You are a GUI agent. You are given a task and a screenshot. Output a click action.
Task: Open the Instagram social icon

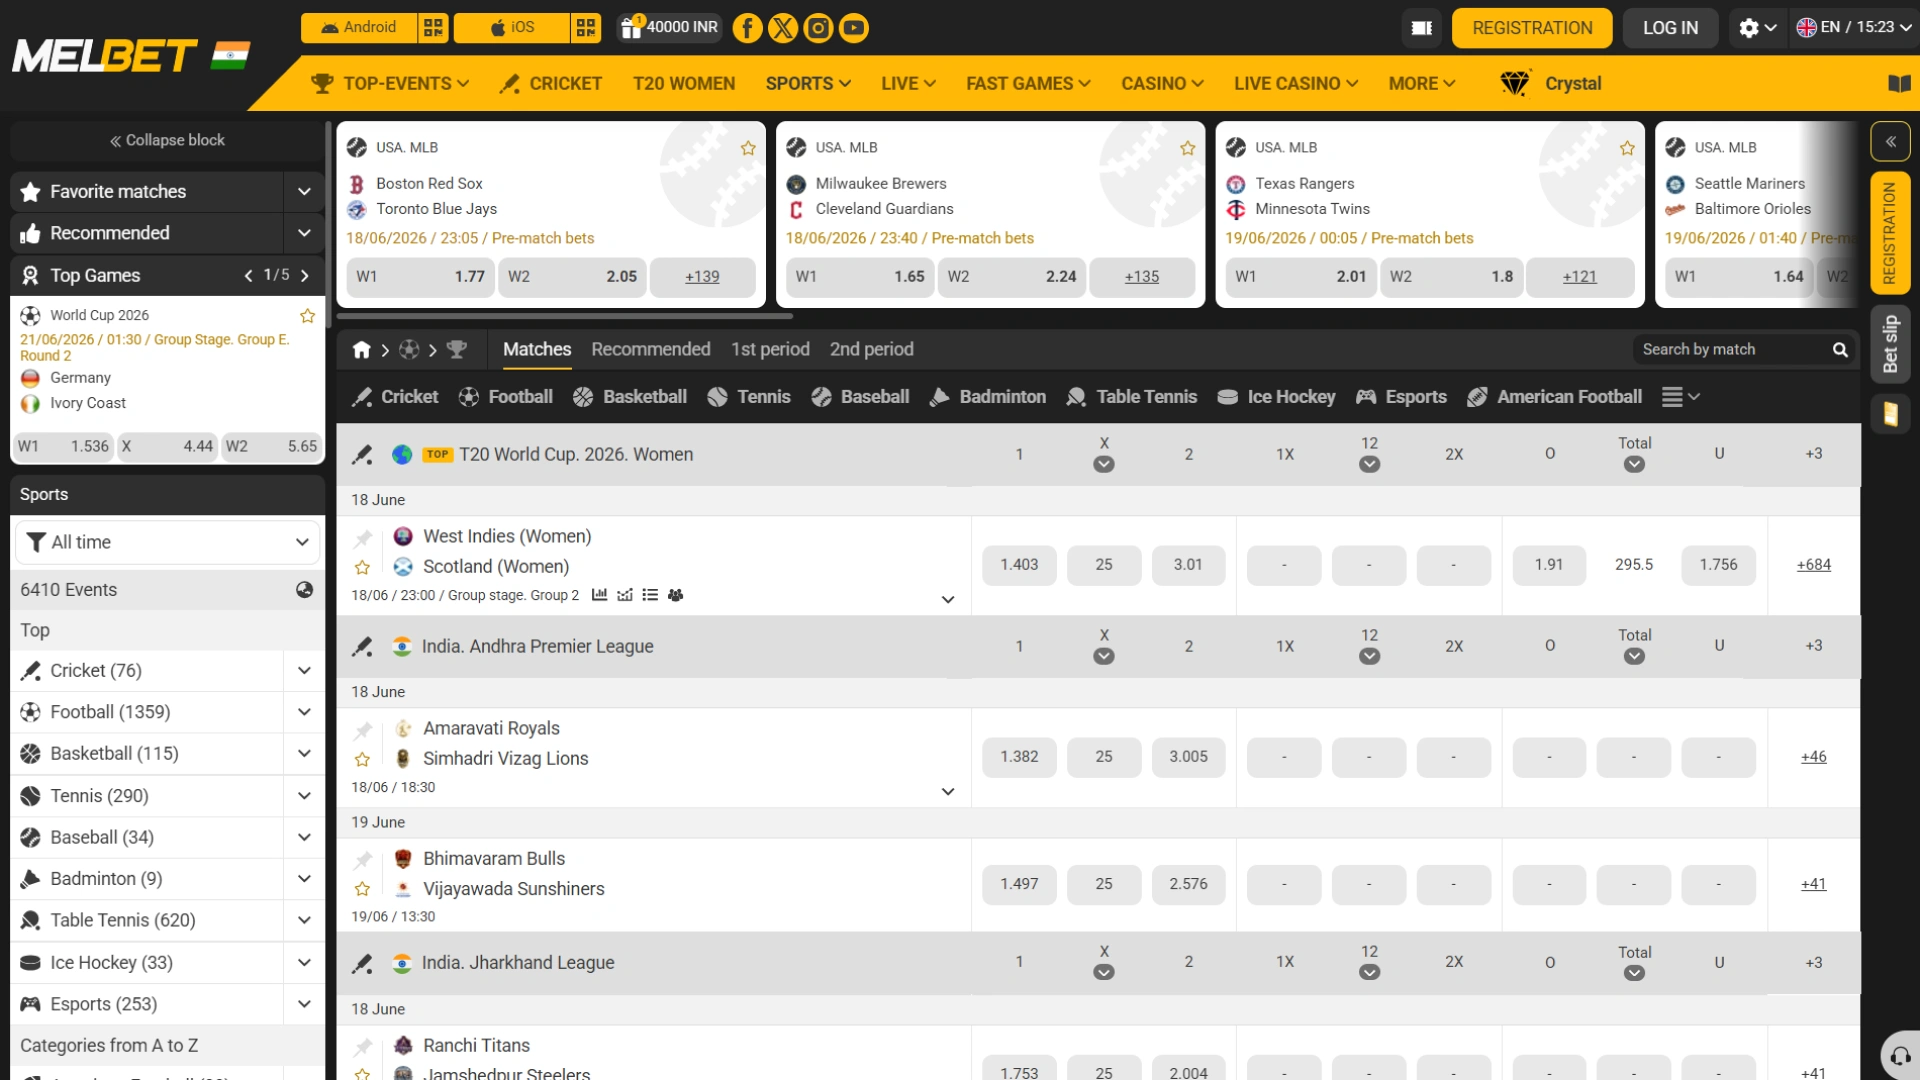[818, 28]
